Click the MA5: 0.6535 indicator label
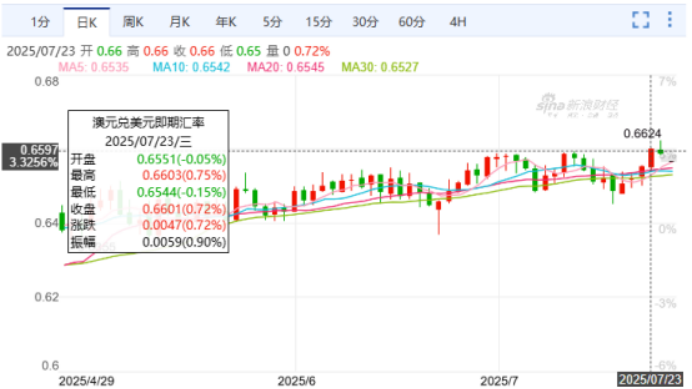Screen dimensions: 692x389 coord(94,67)
